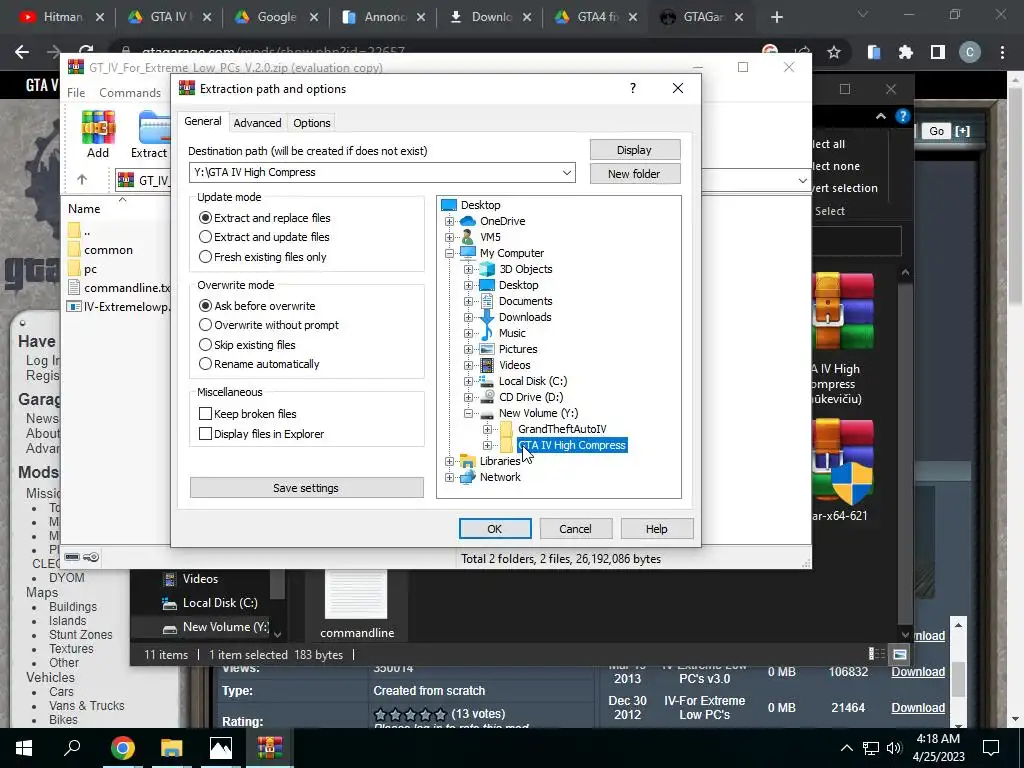Click the Videos film icon in tree

tap(487, 365)
